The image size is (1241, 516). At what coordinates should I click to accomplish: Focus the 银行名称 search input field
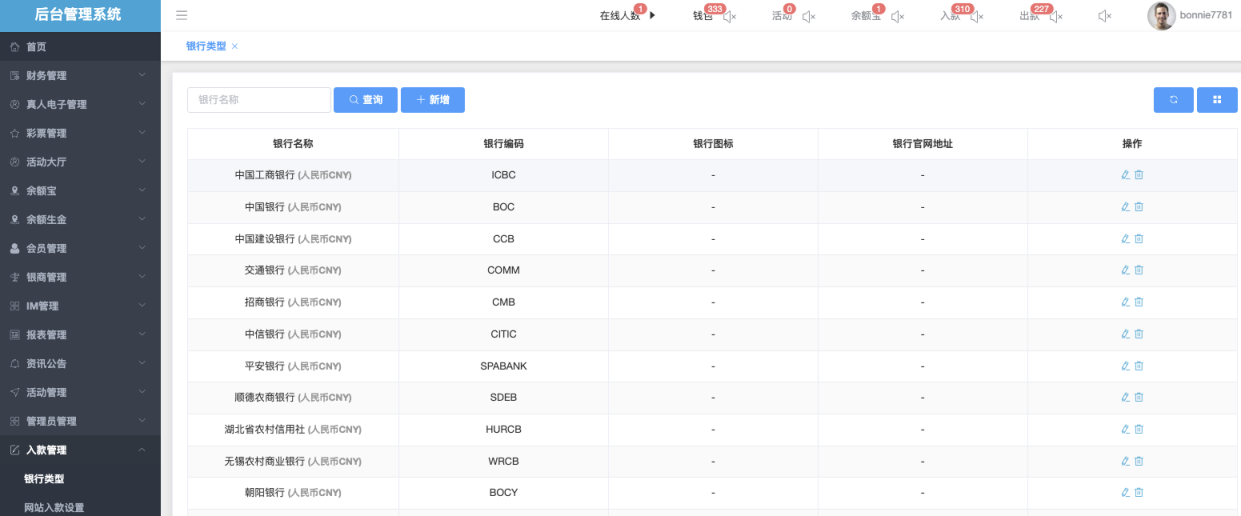pos(258,100)
